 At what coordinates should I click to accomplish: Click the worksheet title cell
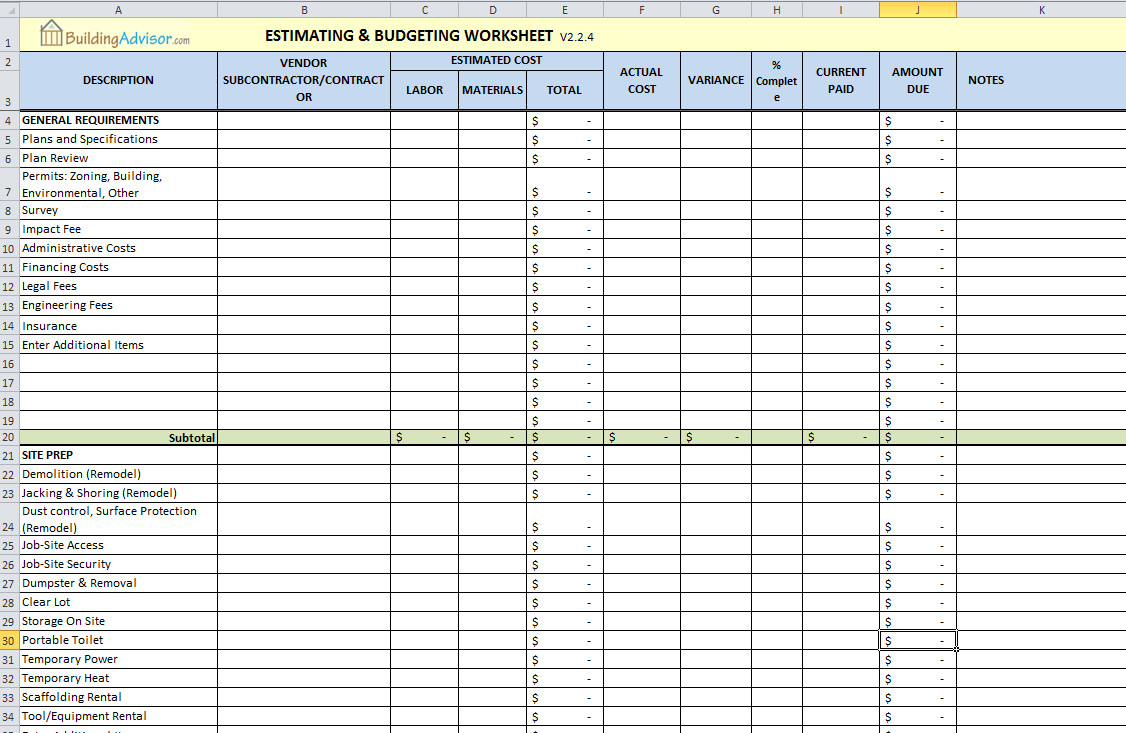tap(429, 35)
